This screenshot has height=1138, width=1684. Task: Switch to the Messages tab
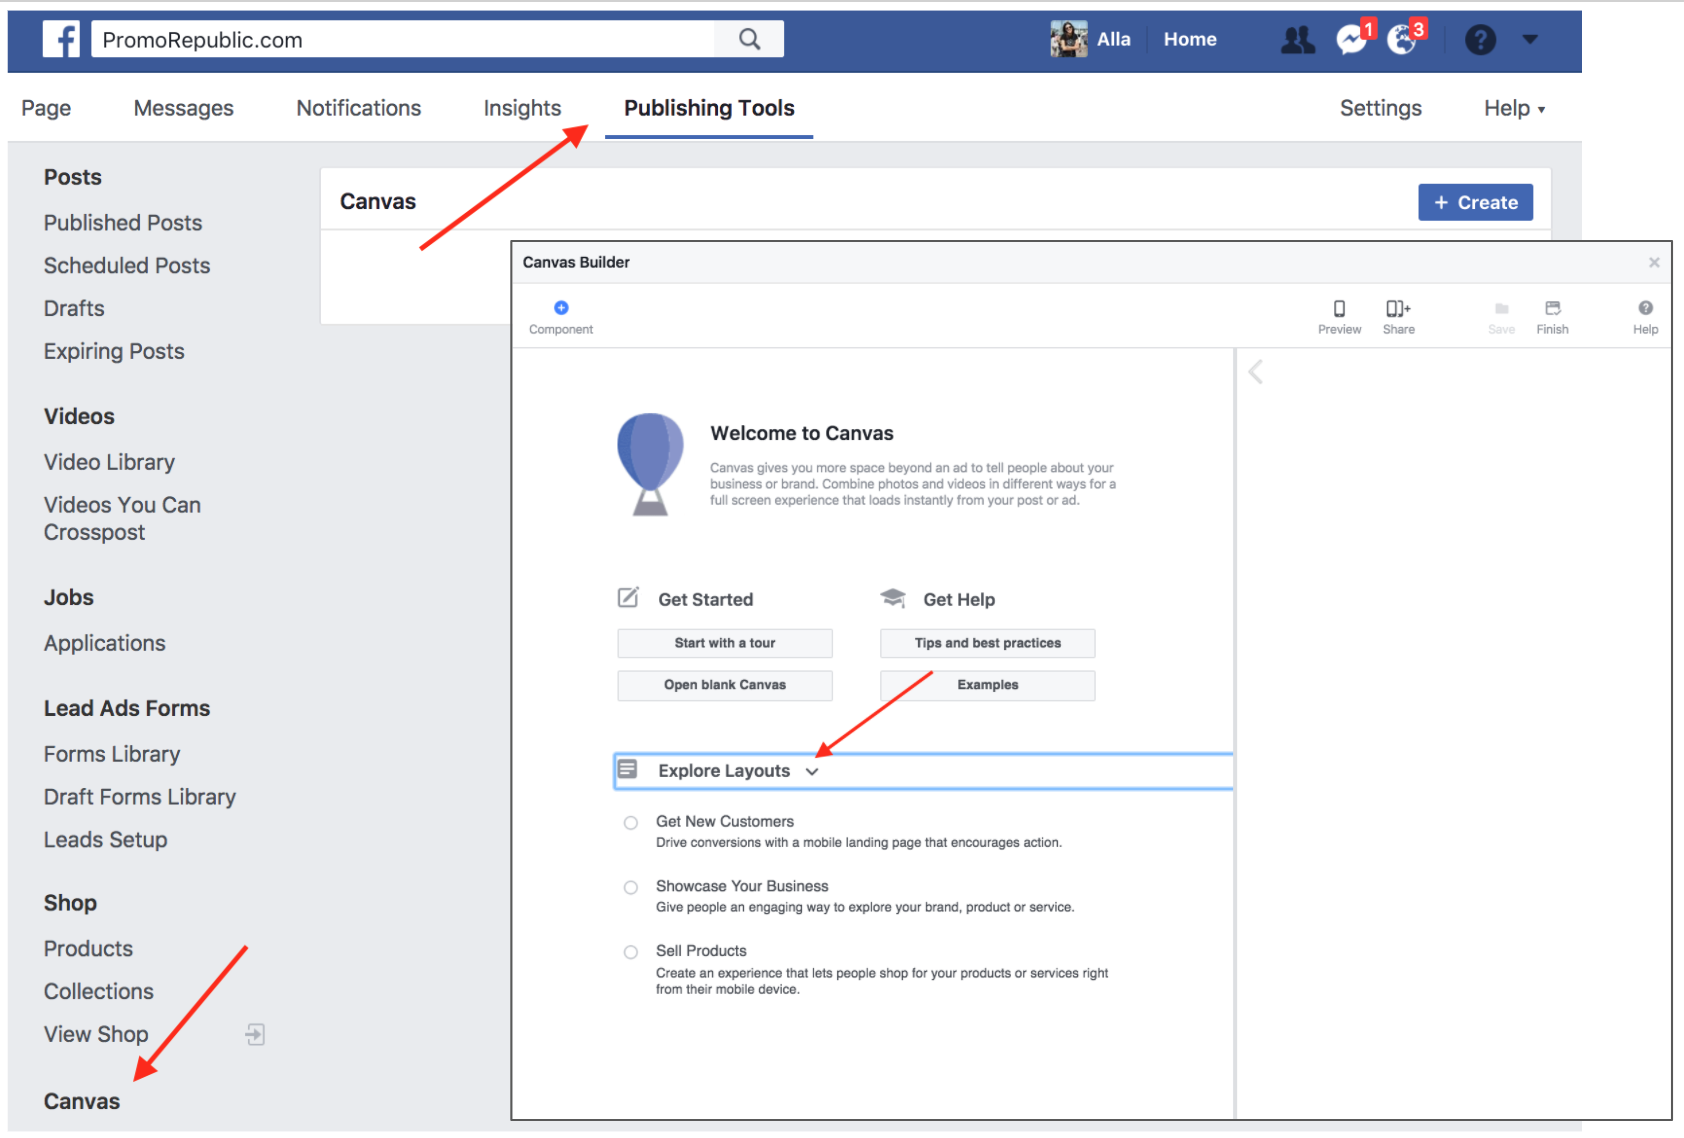pos(184,108)
